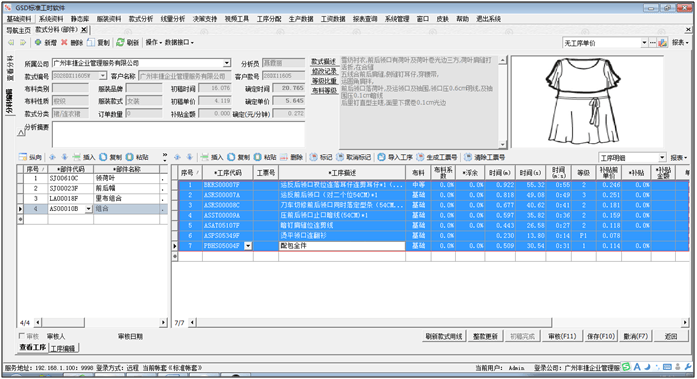This screenshot has width=697, height=379.
Task: Open the 操作 dropdown menu
Action: (x=153, y=42)
